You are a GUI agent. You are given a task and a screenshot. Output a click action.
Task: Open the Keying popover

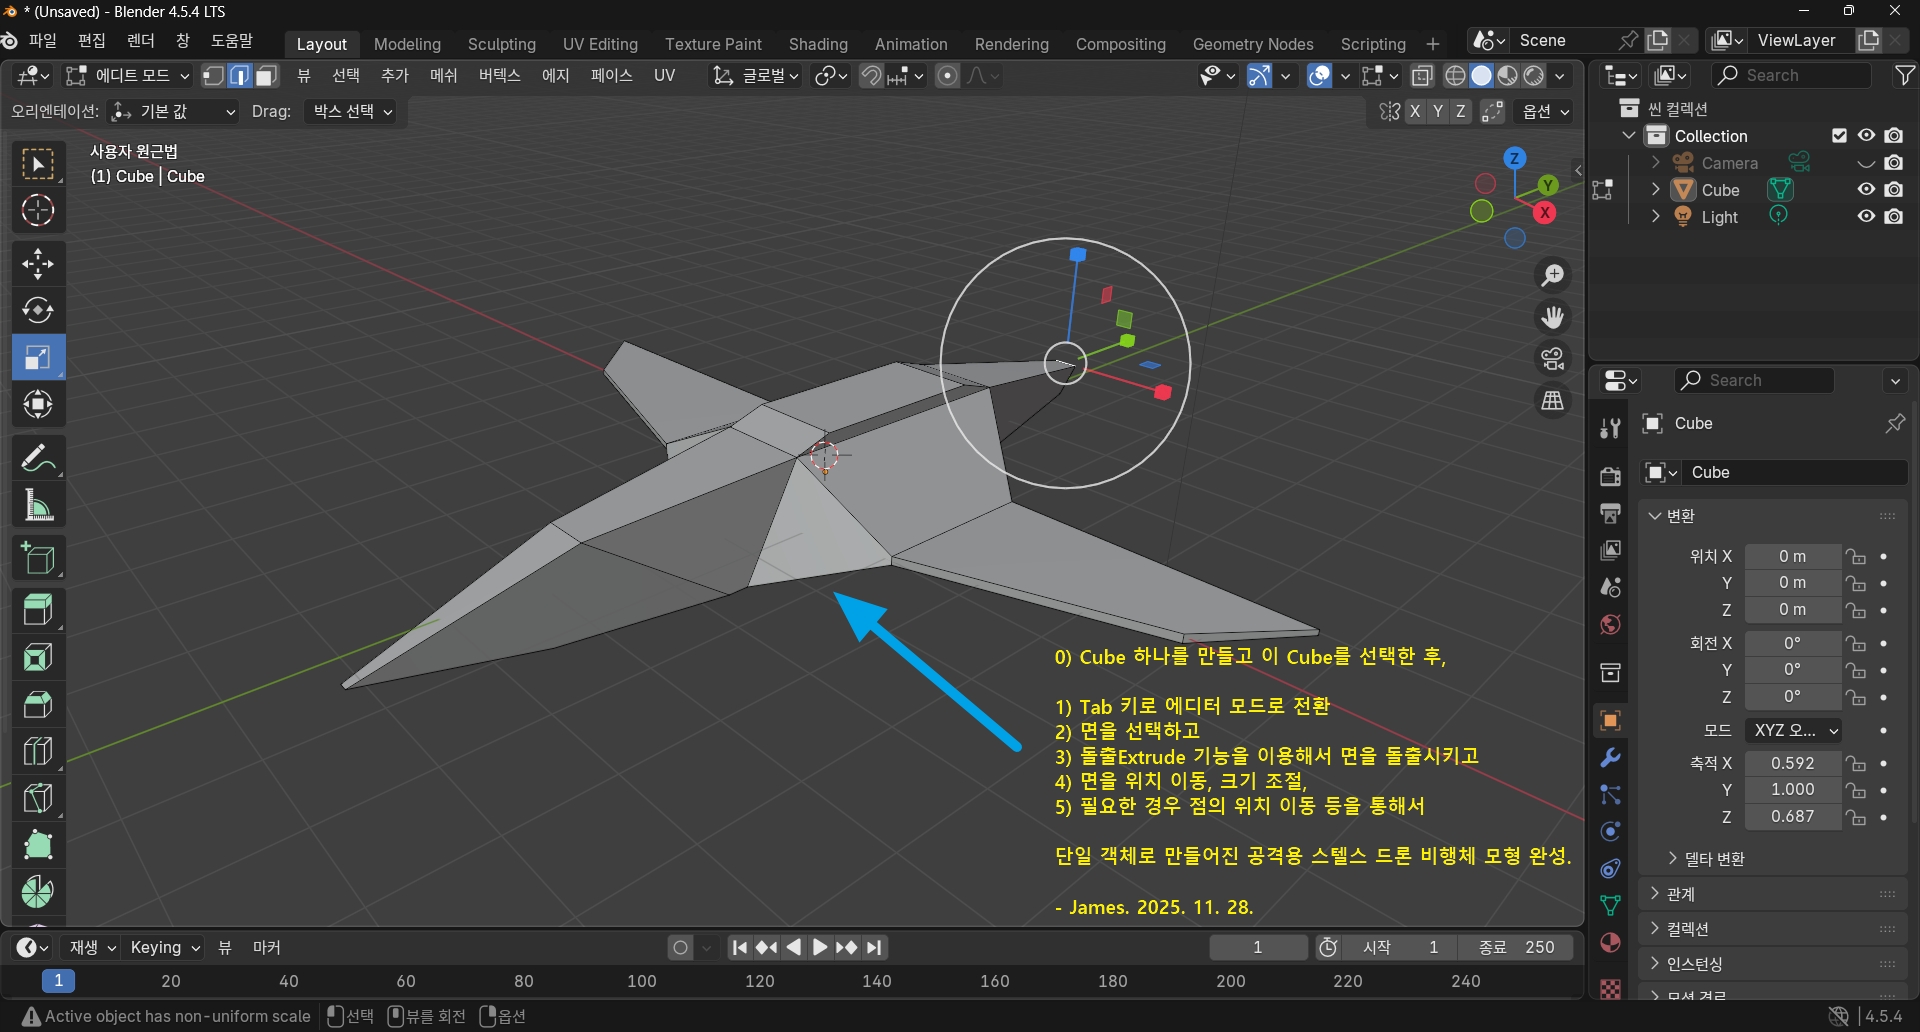164,948
